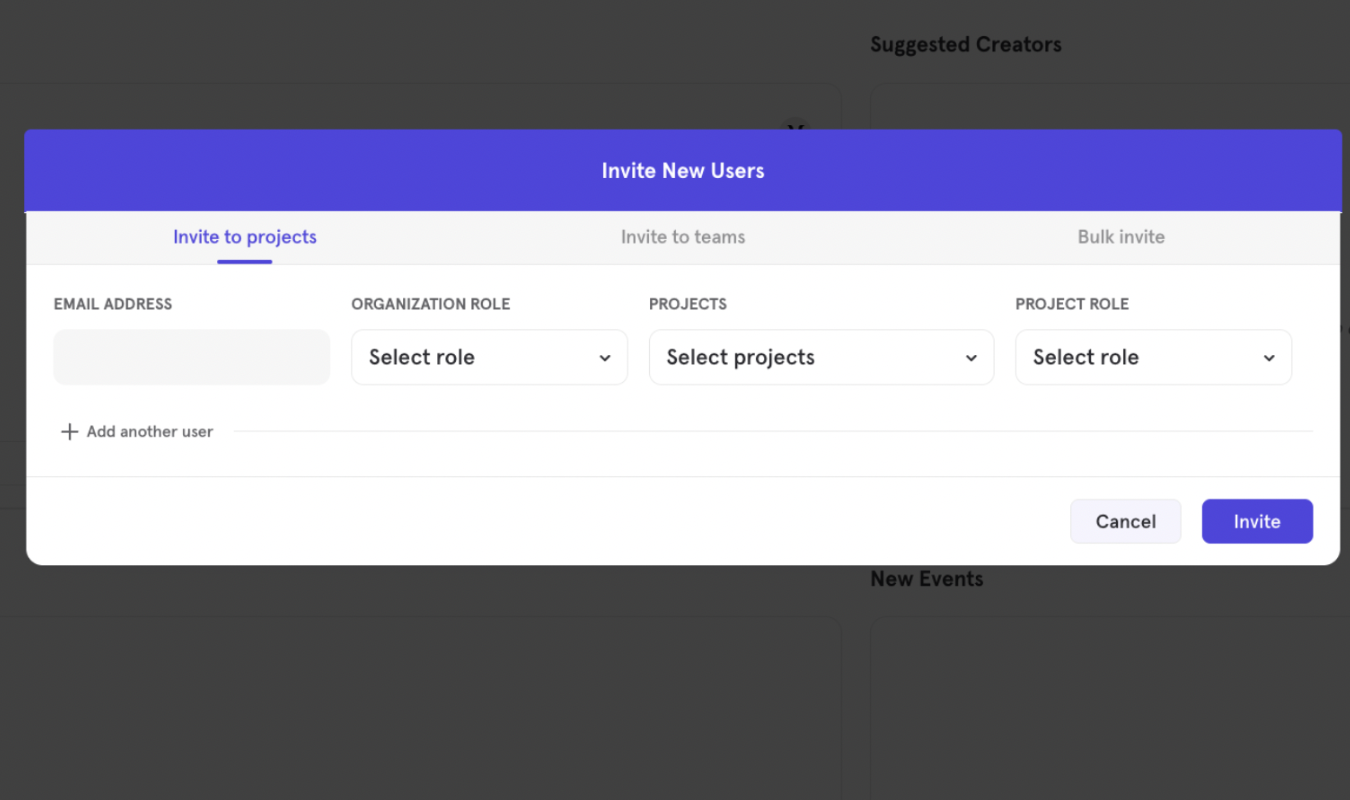Click the Invite New Users dialog title

coord(682,171)
